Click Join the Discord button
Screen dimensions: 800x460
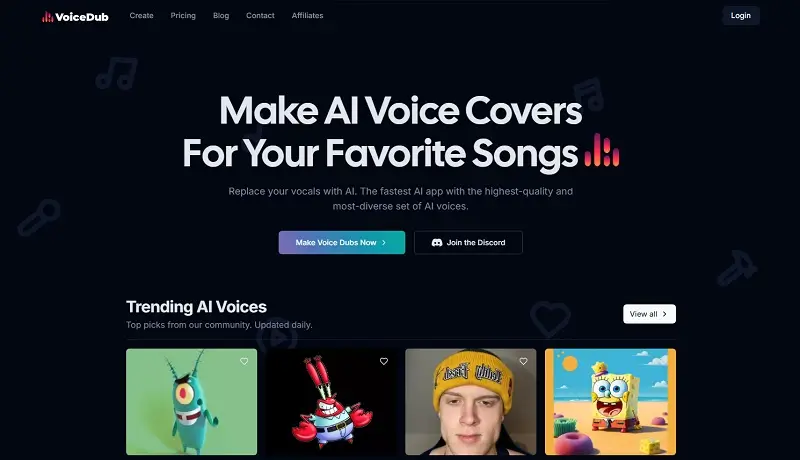[x=468, y=243]
